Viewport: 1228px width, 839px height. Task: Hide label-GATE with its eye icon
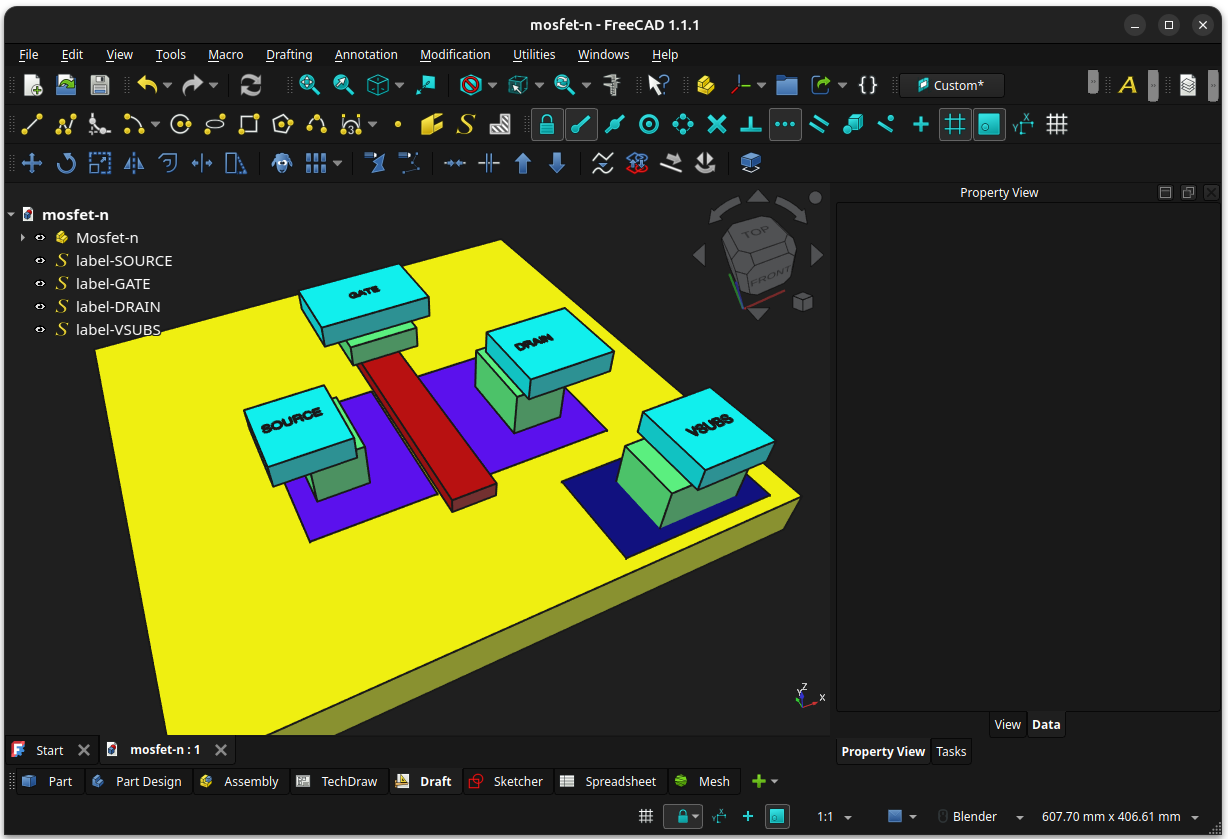pyautogui.click(x=41, y=284)
